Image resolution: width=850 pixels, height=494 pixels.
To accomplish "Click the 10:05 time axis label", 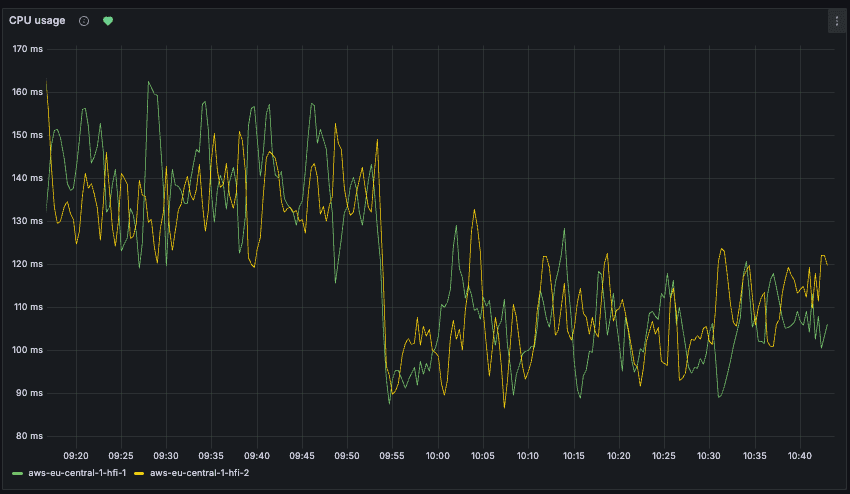I will [482, 456].
